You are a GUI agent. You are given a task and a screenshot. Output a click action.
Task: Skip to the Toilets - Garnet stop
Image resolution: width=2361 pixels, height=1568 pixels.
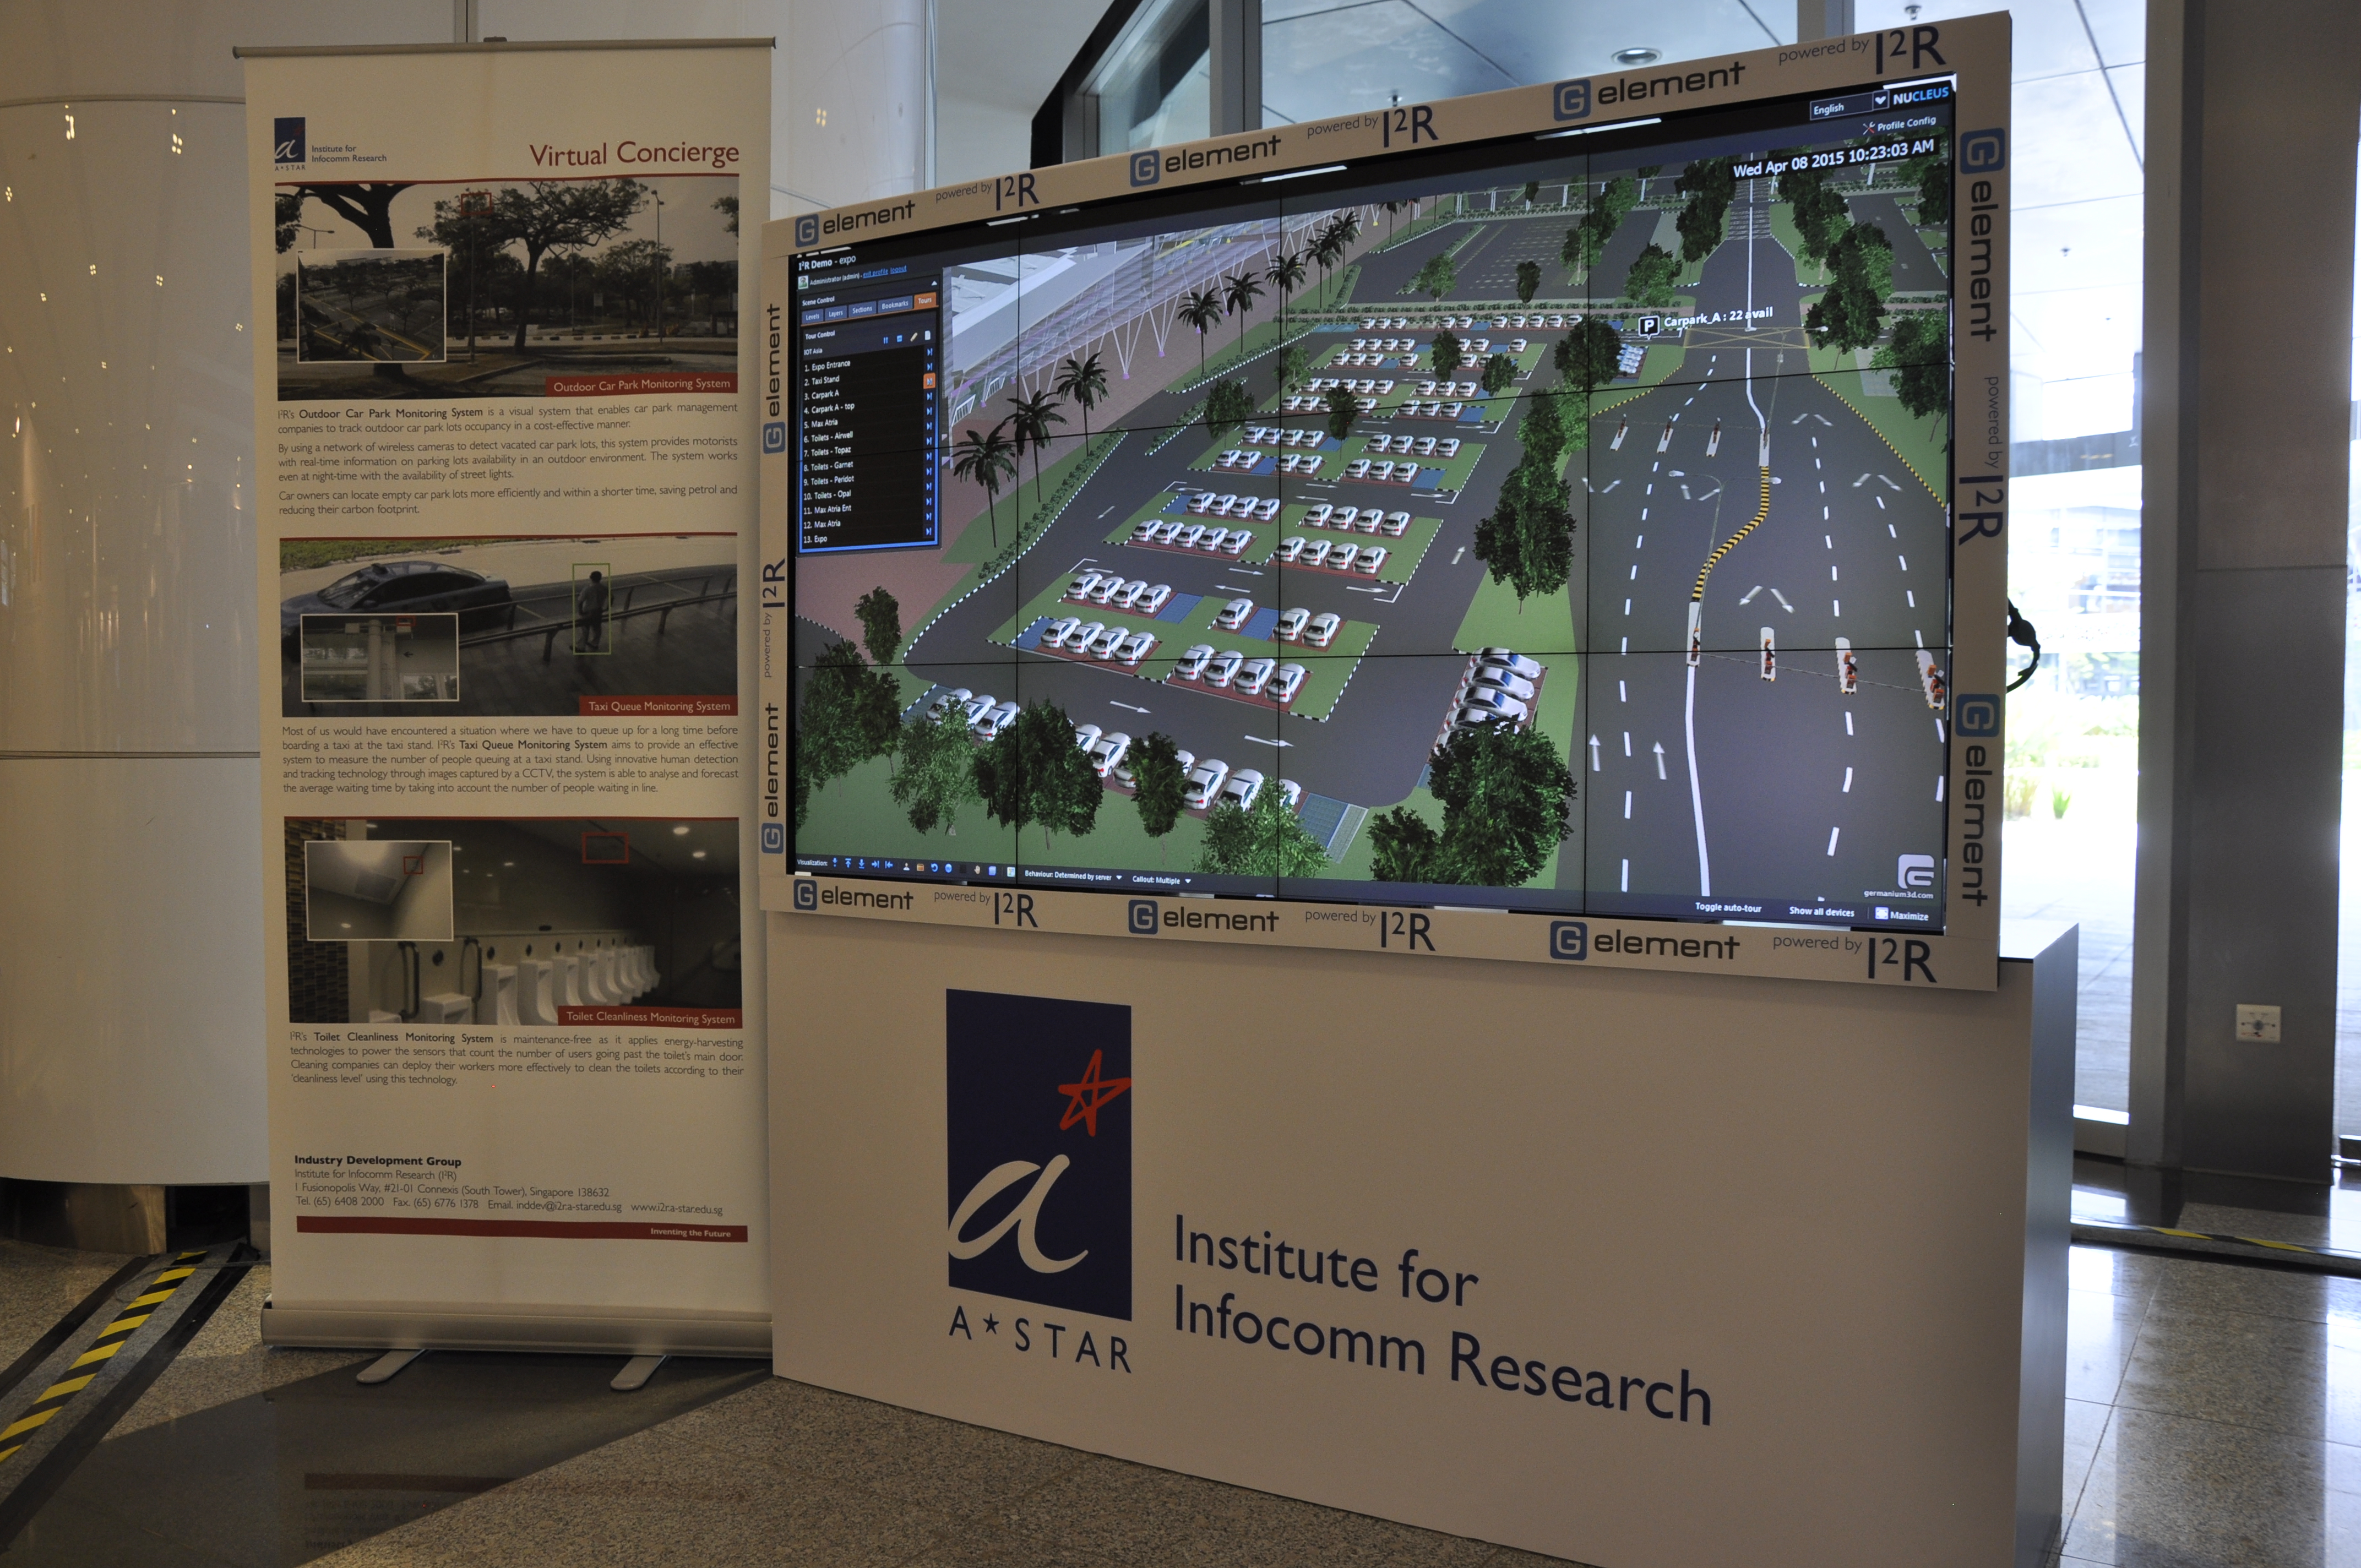pos(929,471)
